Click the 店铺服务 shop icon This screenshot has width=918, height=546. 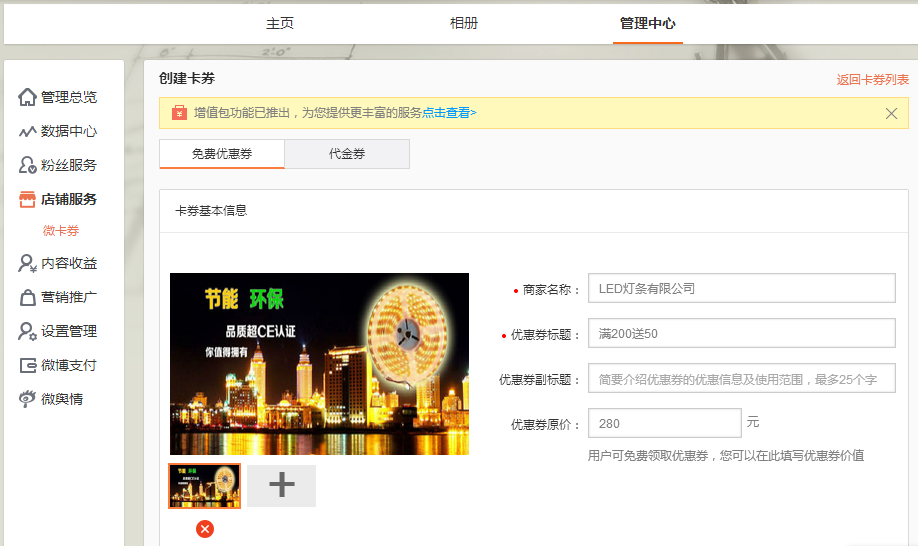[x=28, y=199]
